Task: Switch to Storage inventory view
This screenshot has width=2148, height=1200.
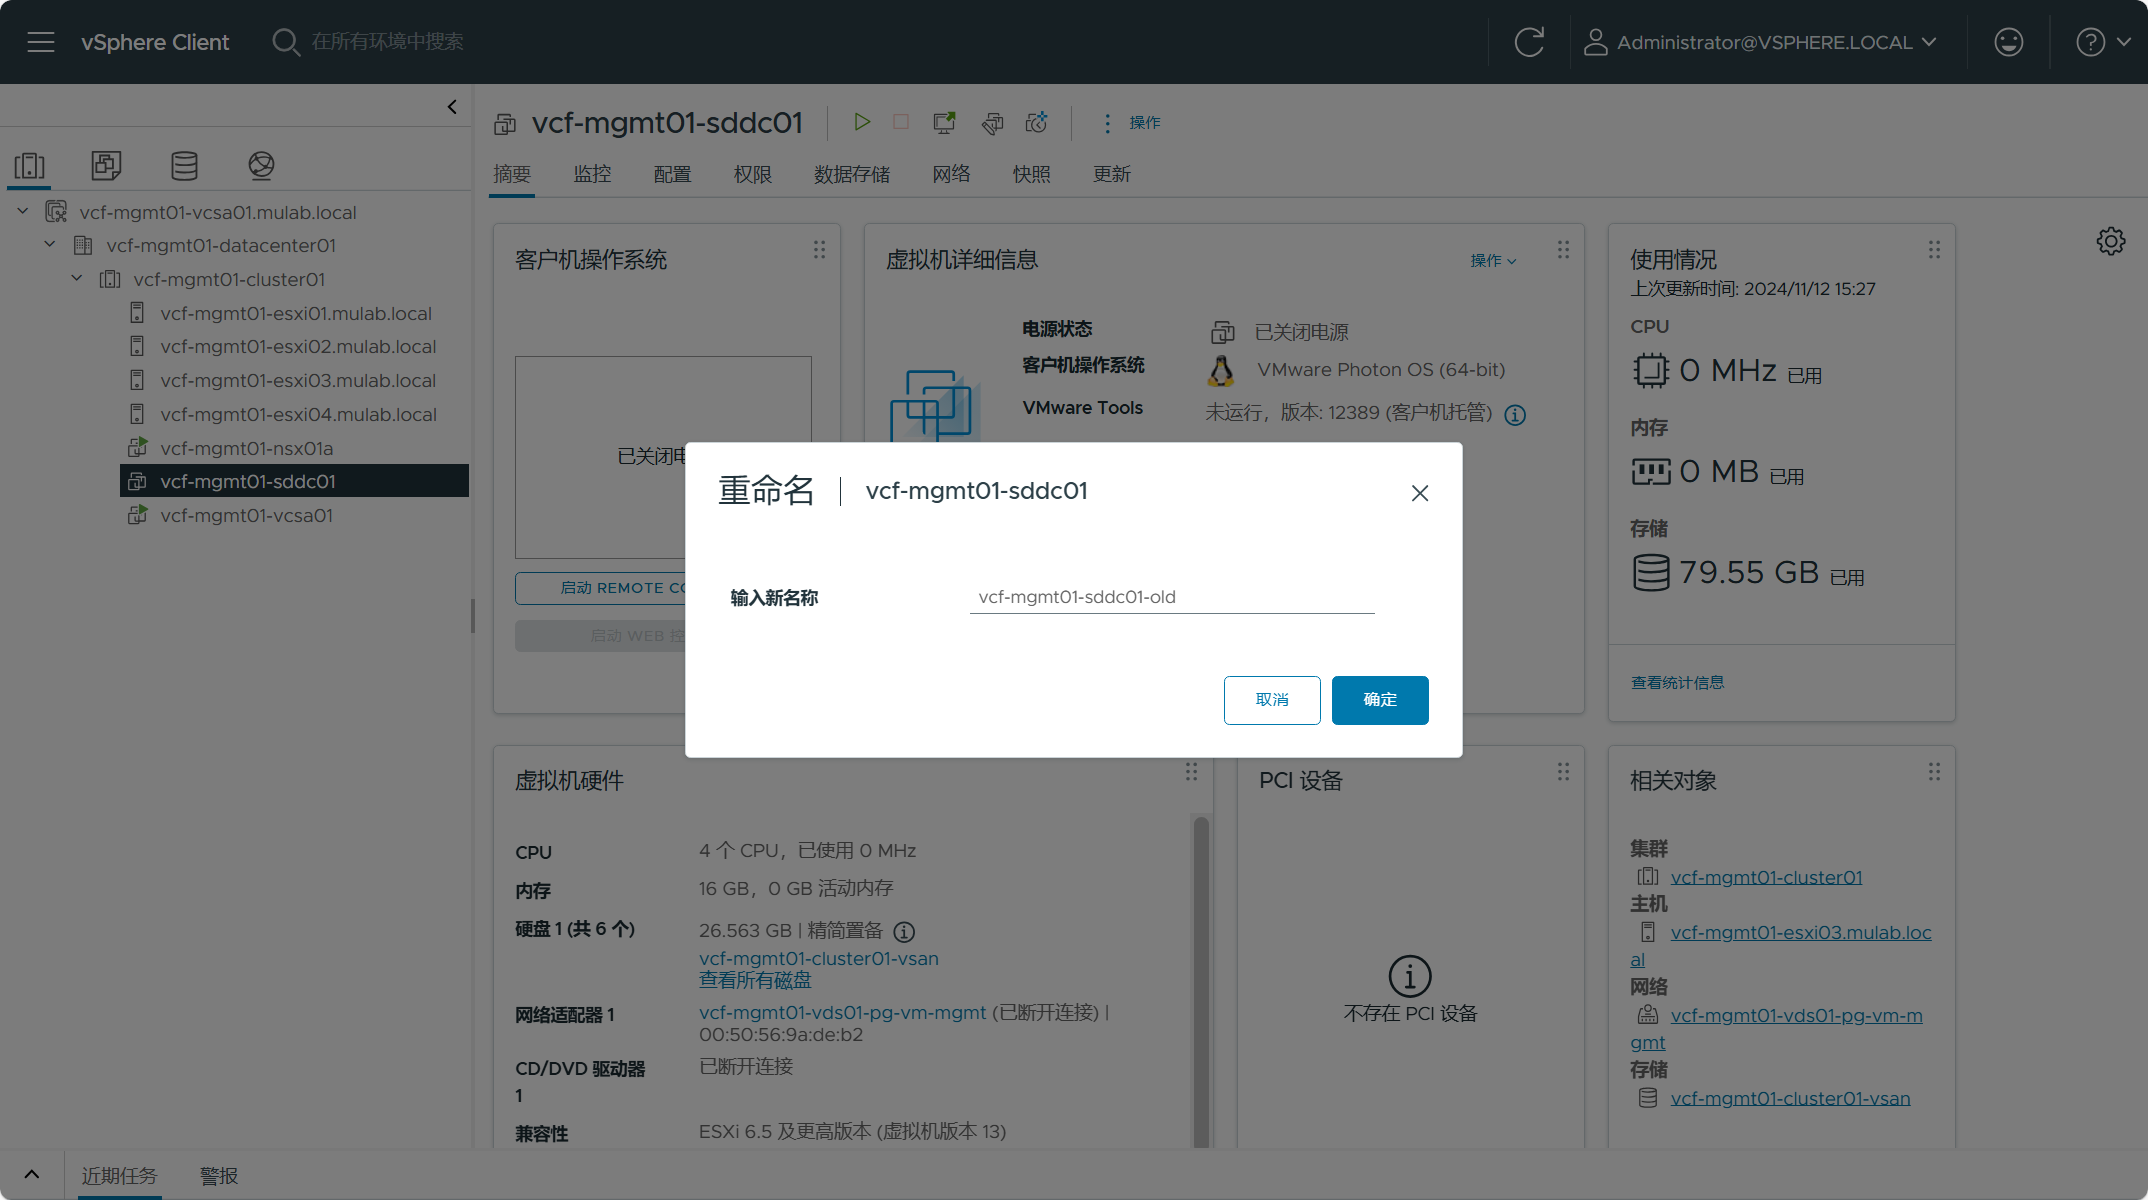Action: (x=184, y=165)
